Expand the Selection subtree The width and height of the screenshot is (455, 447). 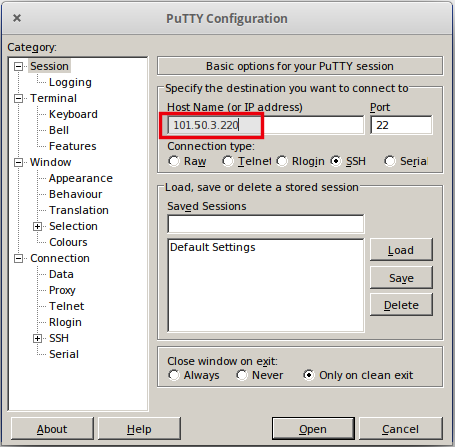37,227
